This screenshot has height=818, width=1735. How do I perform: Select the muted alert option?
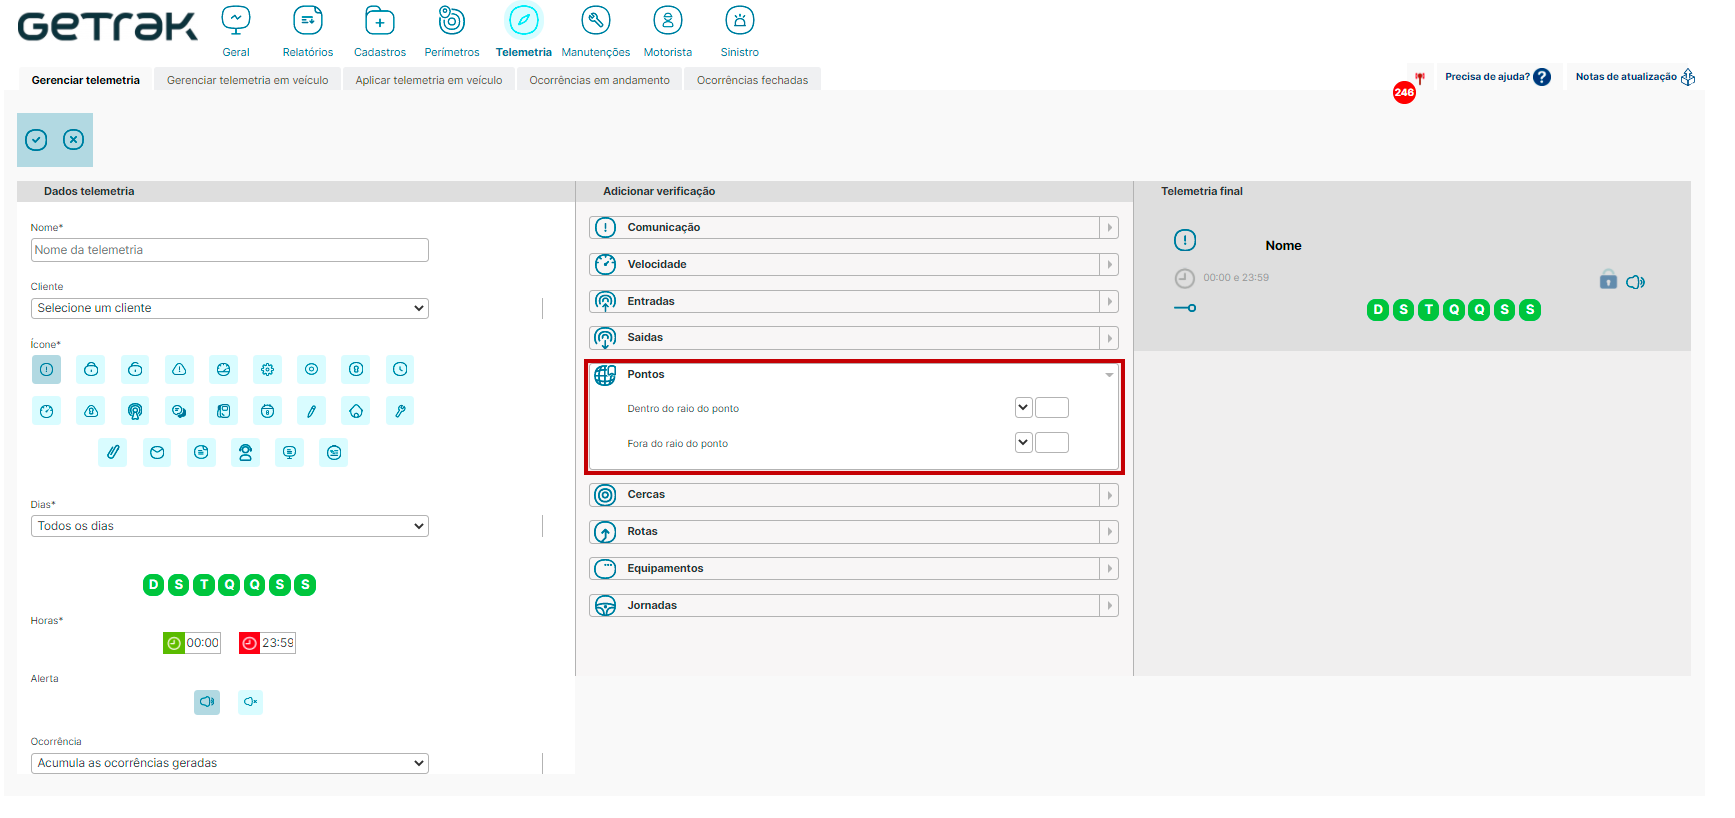tap(251, 702)
